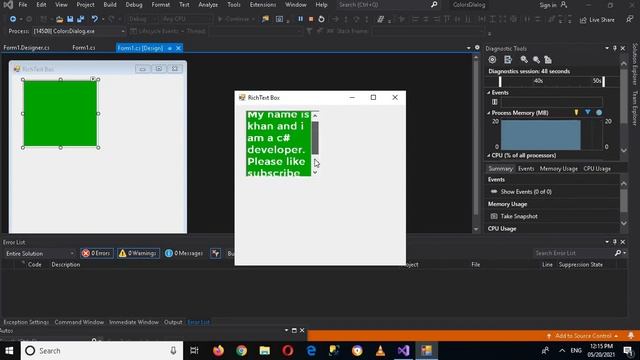The width and height of the screenshot is (640, 360).
Task: Click the scroll down arrow in running RichTextBox
Action: [315, 173]
